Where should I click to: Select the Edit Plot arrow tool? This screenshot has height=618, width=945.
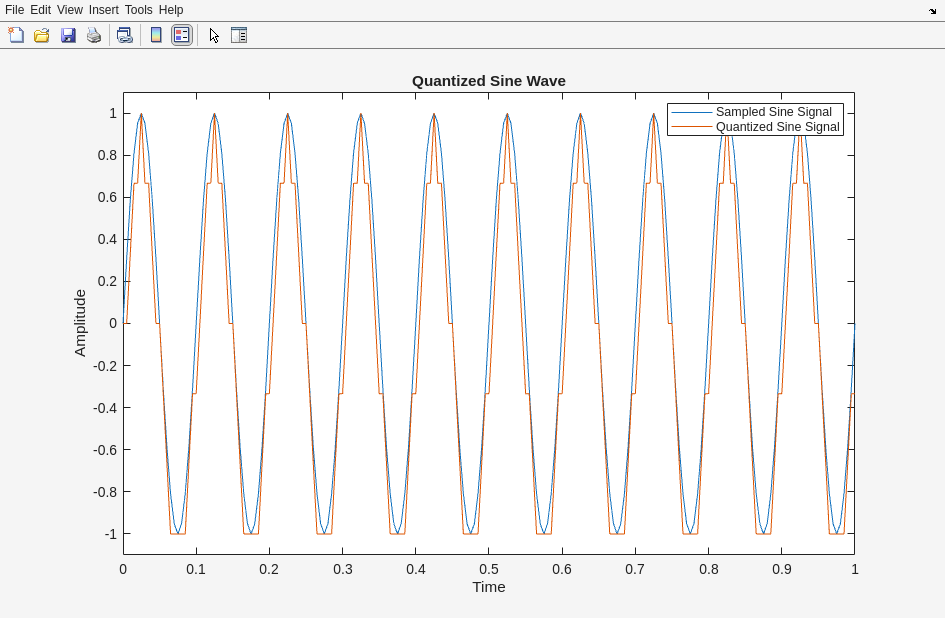214,35
